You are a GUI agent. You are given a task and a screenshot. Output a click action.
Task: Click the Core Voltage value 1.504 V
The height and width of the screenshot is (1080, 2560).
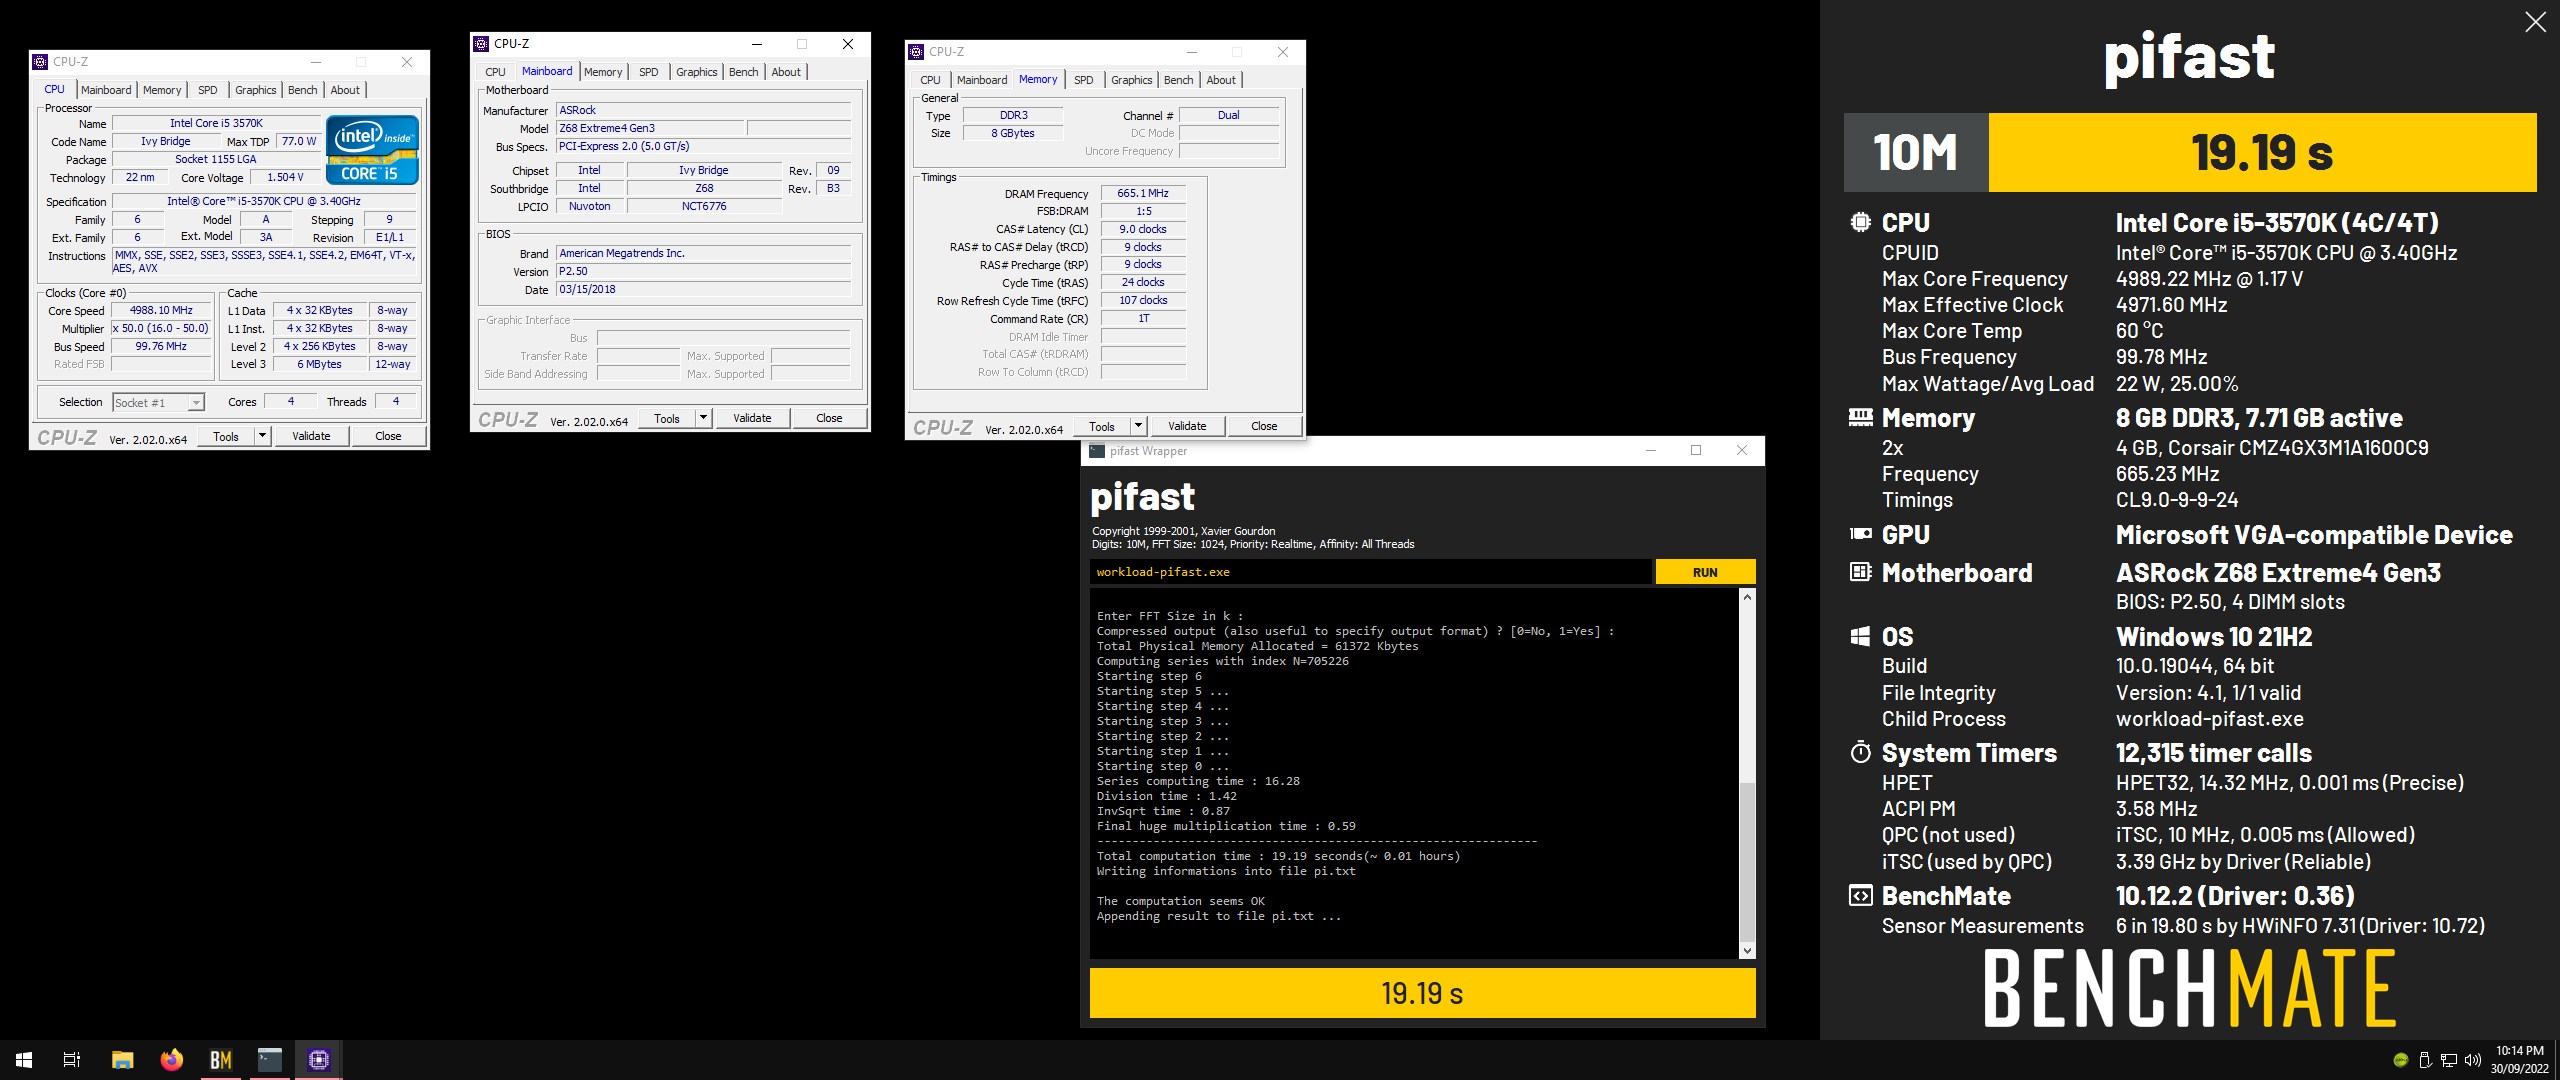[x=285, y=177]
